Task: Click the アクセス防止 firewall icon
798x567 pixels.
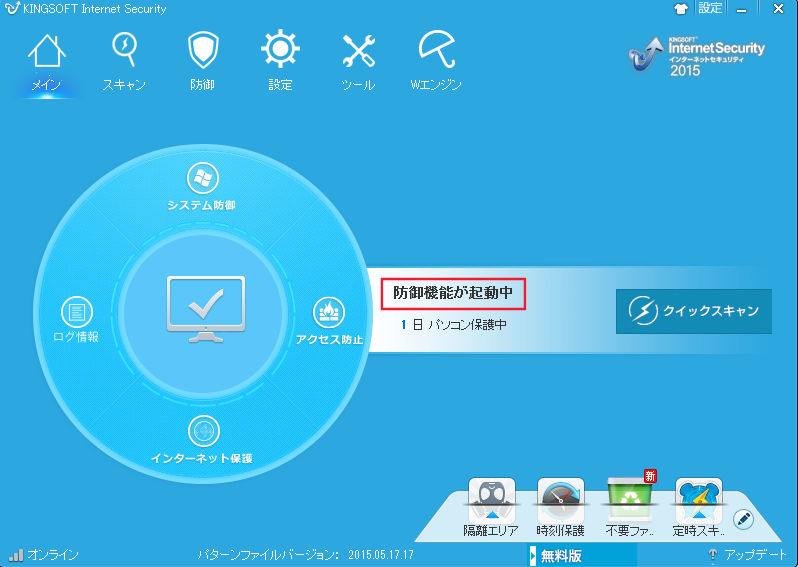Action: 329,313
